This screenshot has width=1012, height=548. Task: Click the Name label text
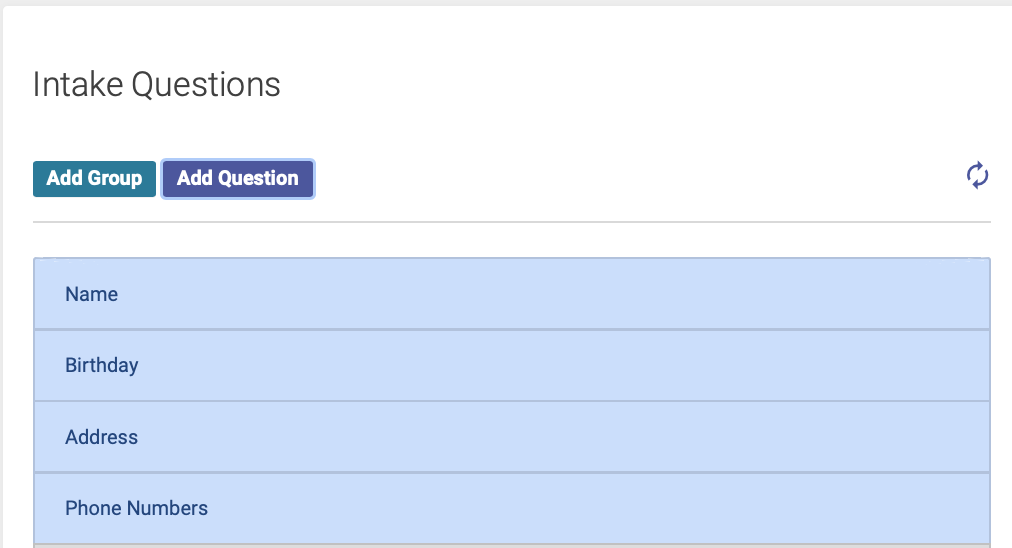92,294
